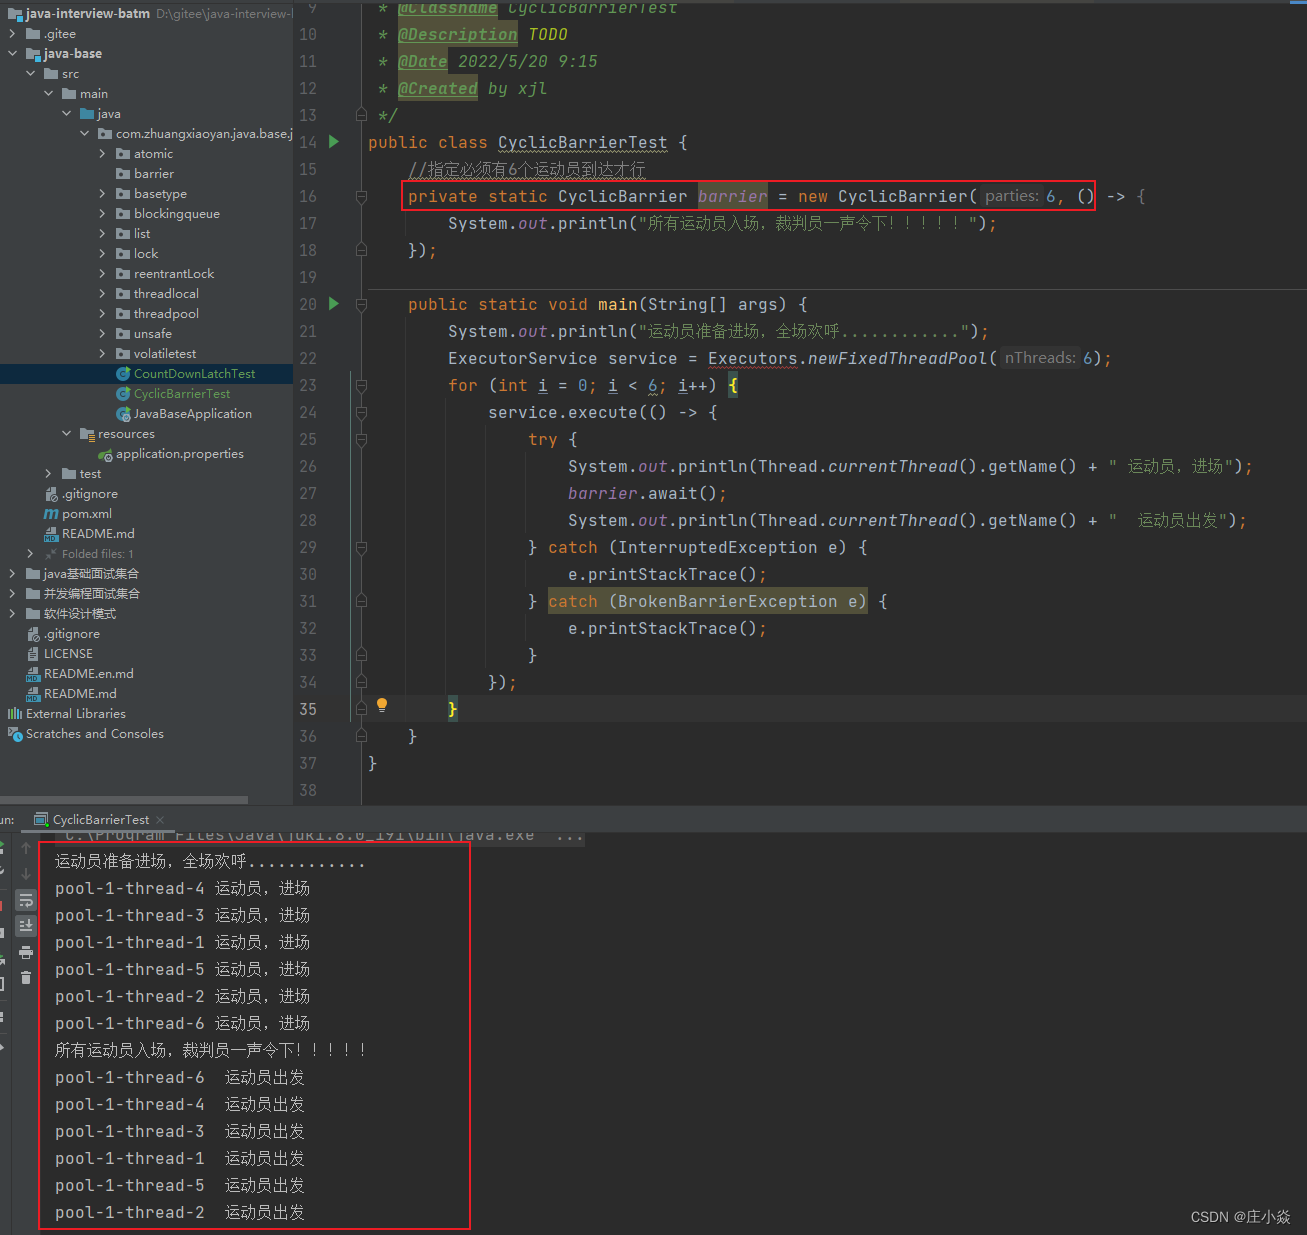Collapse the java-base module node

coord(12,54)
